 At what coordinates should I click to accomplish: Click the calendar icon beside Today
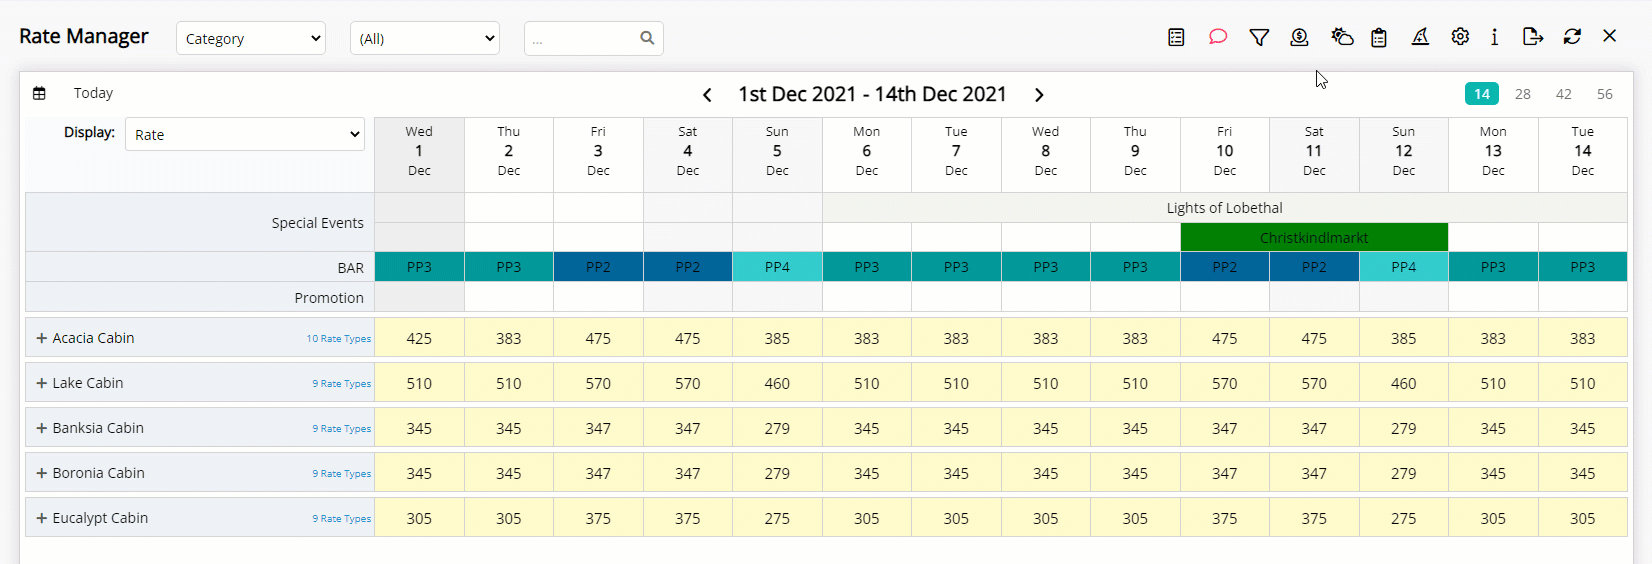pyautogui.click(x=39, y=93)
